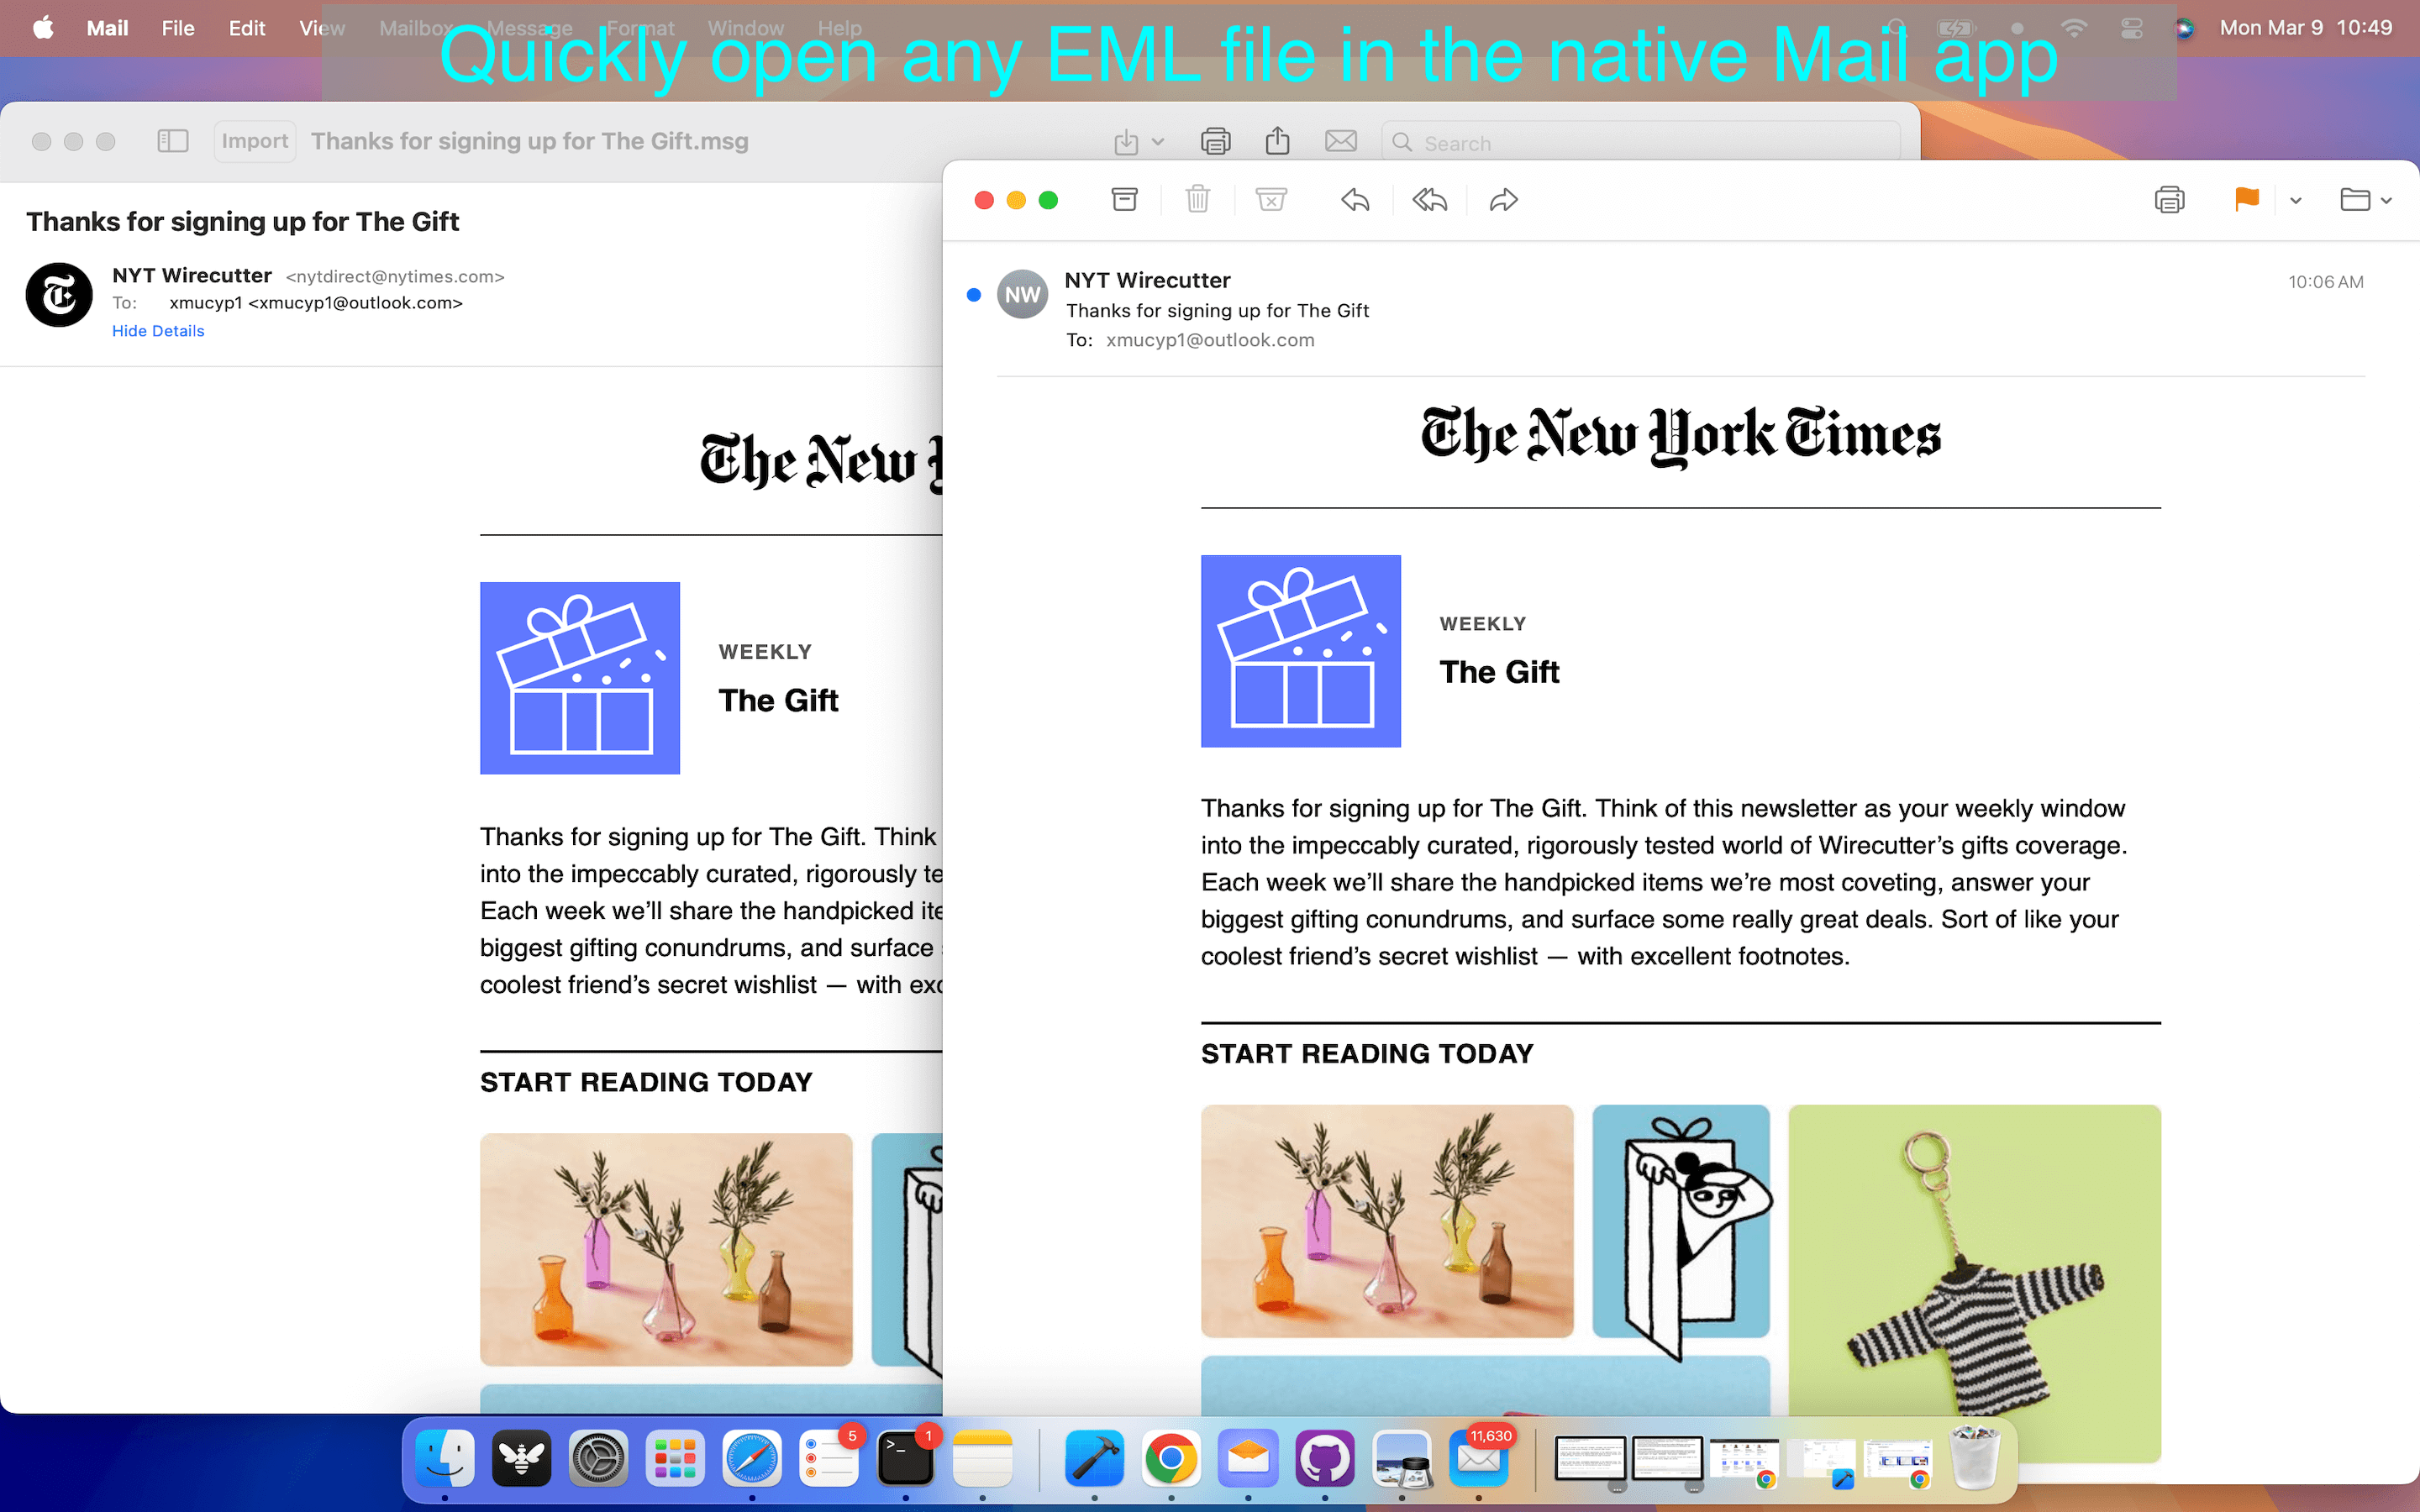Click the Search field in the back window
Viewport: 2420px width, 1512px height.
click(1640, 143)
